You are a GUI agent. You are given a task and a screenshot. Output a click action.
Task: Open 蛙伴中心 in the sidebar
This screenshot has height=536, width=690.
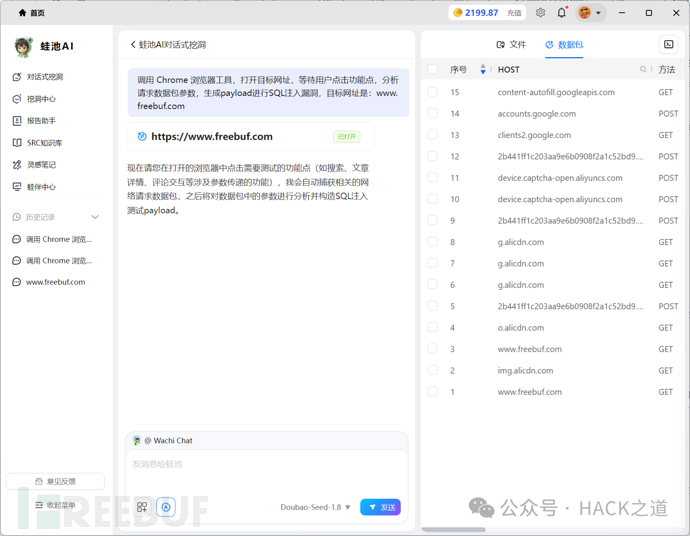(34, 187)
